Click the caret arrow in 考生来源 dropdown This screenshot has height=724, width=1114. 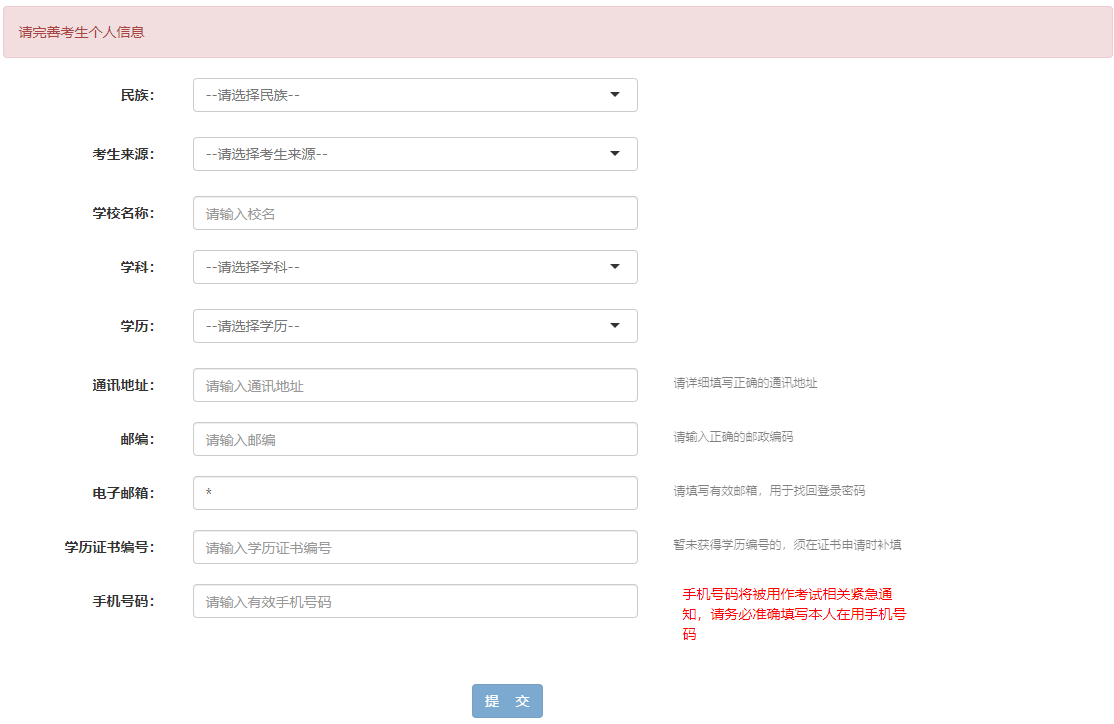[614, 154]
